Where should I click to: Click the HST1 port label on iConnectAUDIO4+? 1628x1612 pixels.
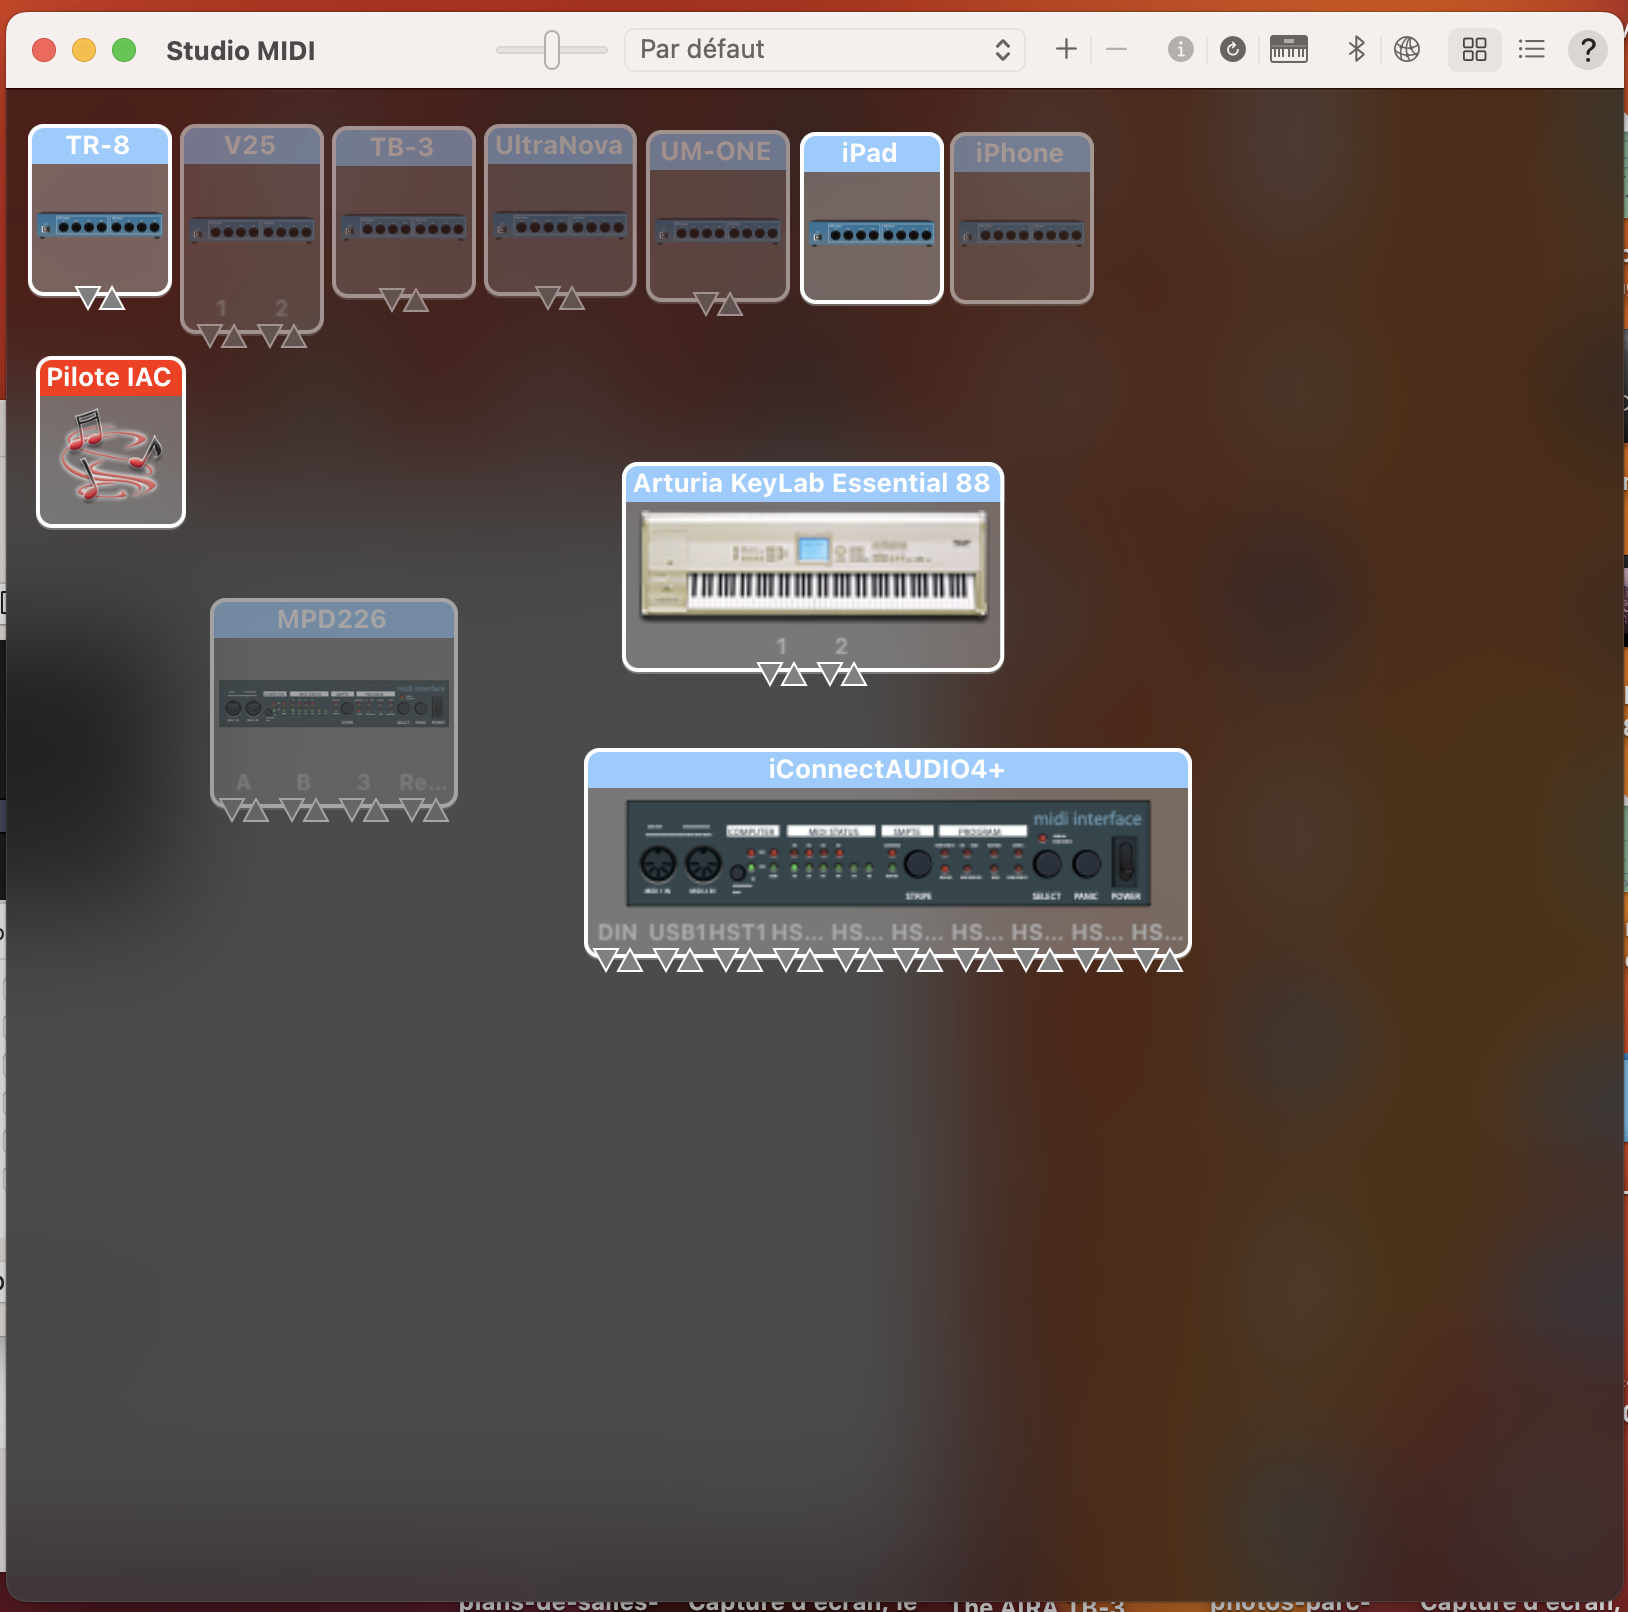point(738,932)
